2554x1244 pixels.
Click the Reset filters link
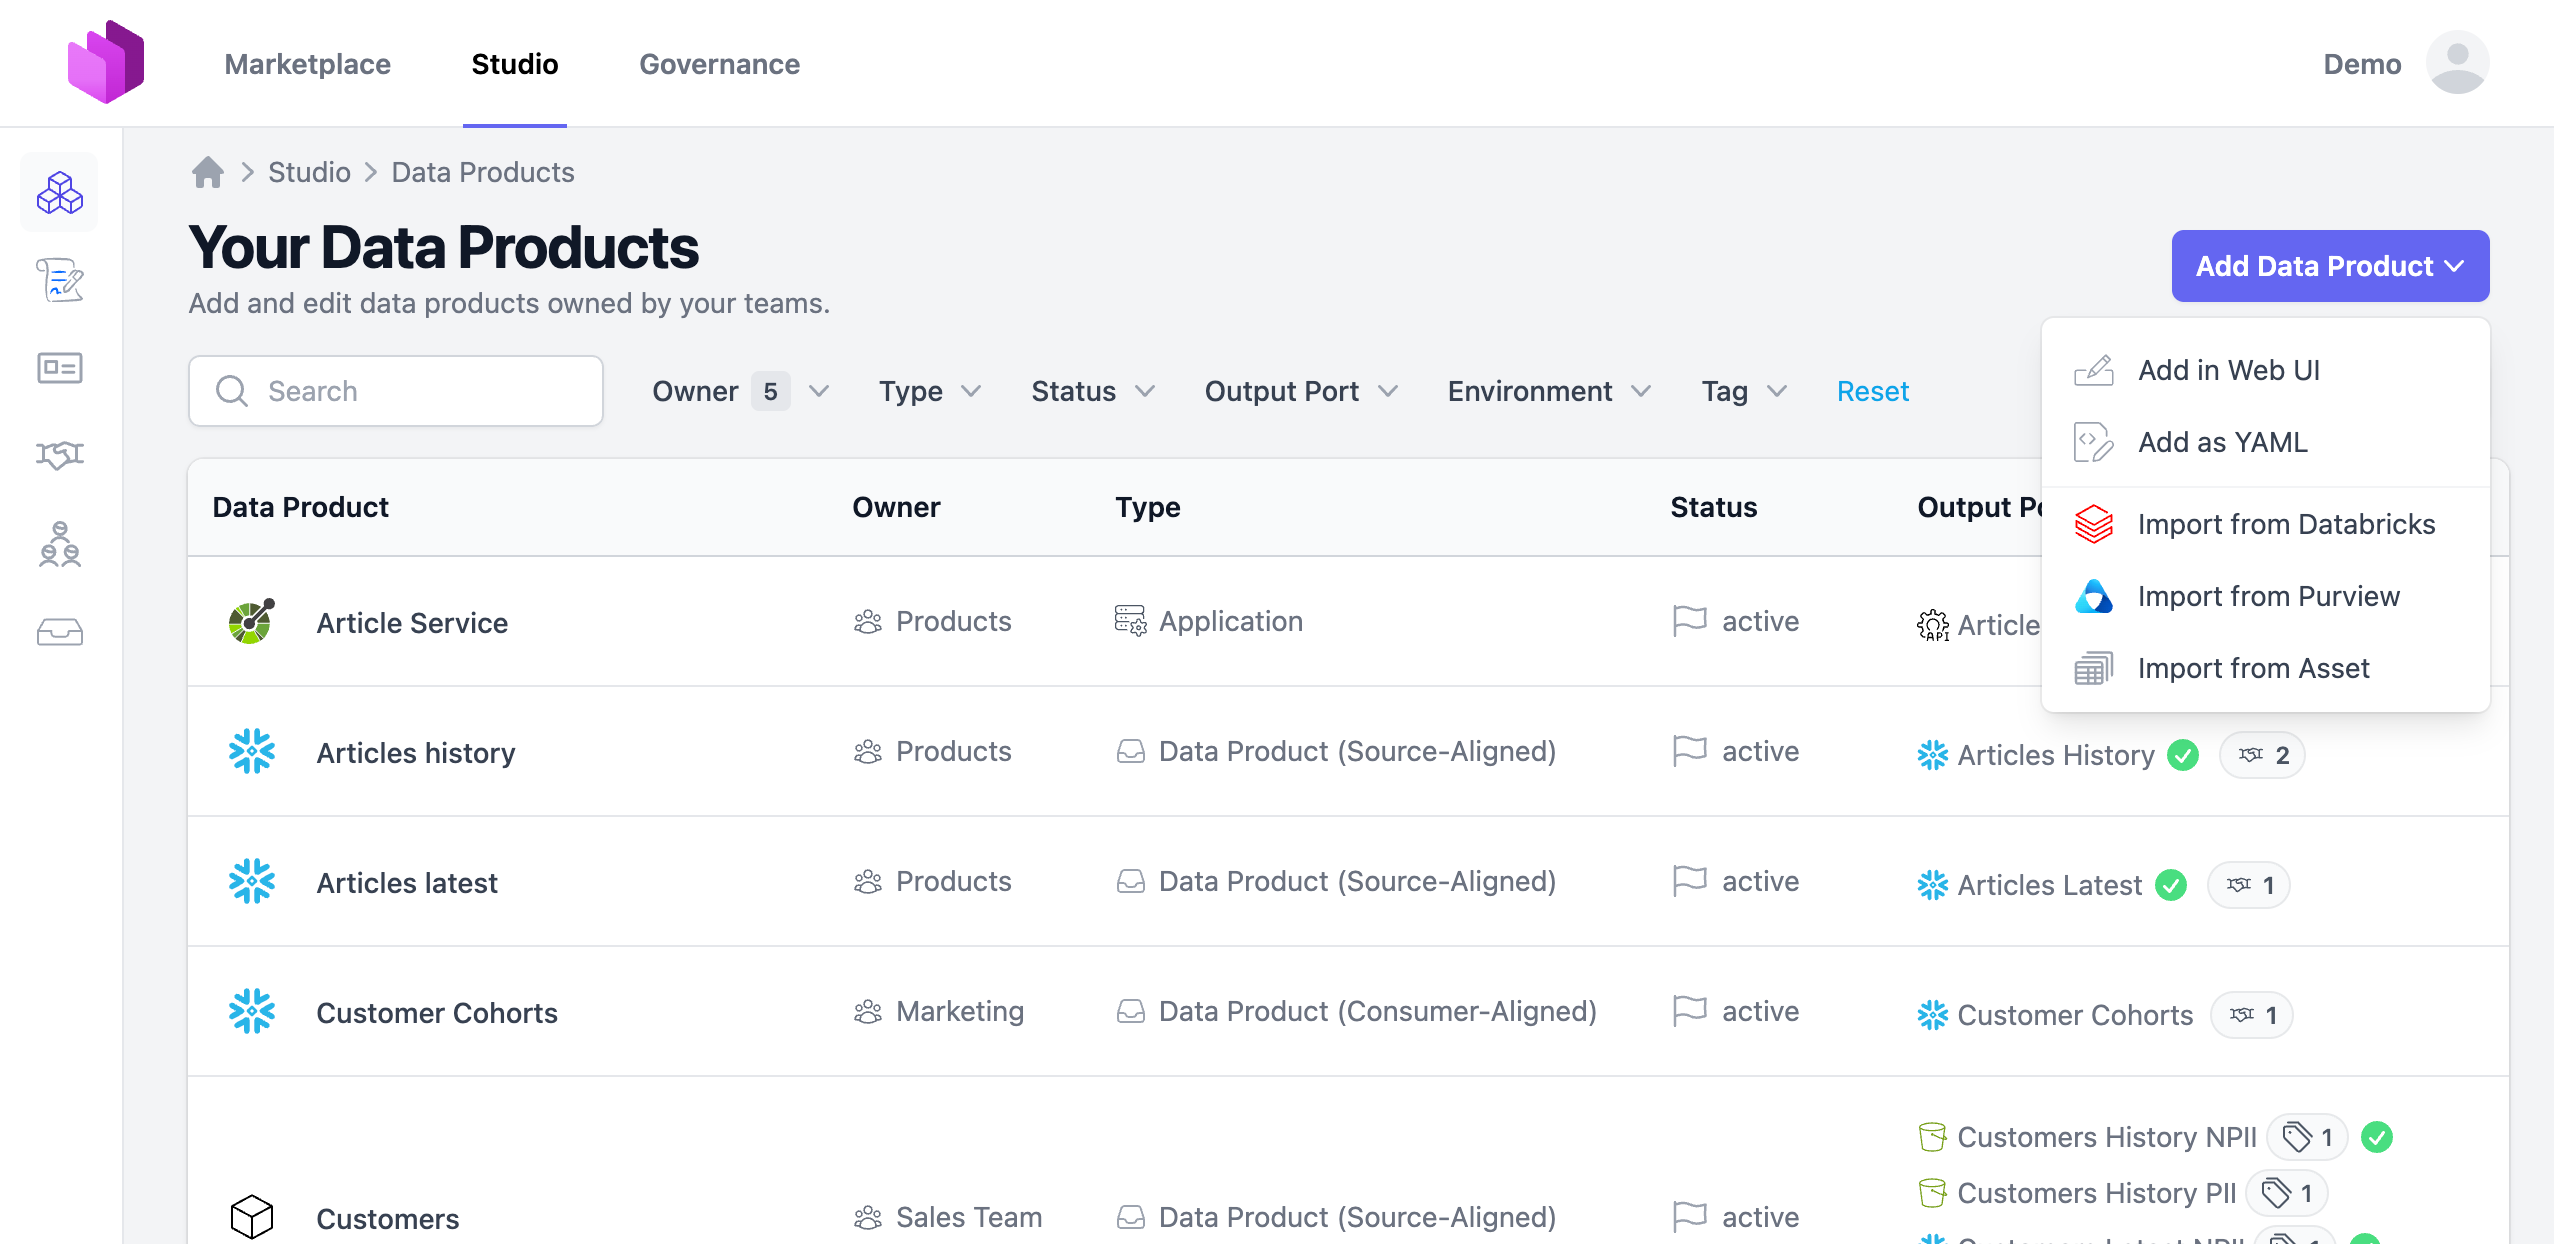[x=1872, y=391]
